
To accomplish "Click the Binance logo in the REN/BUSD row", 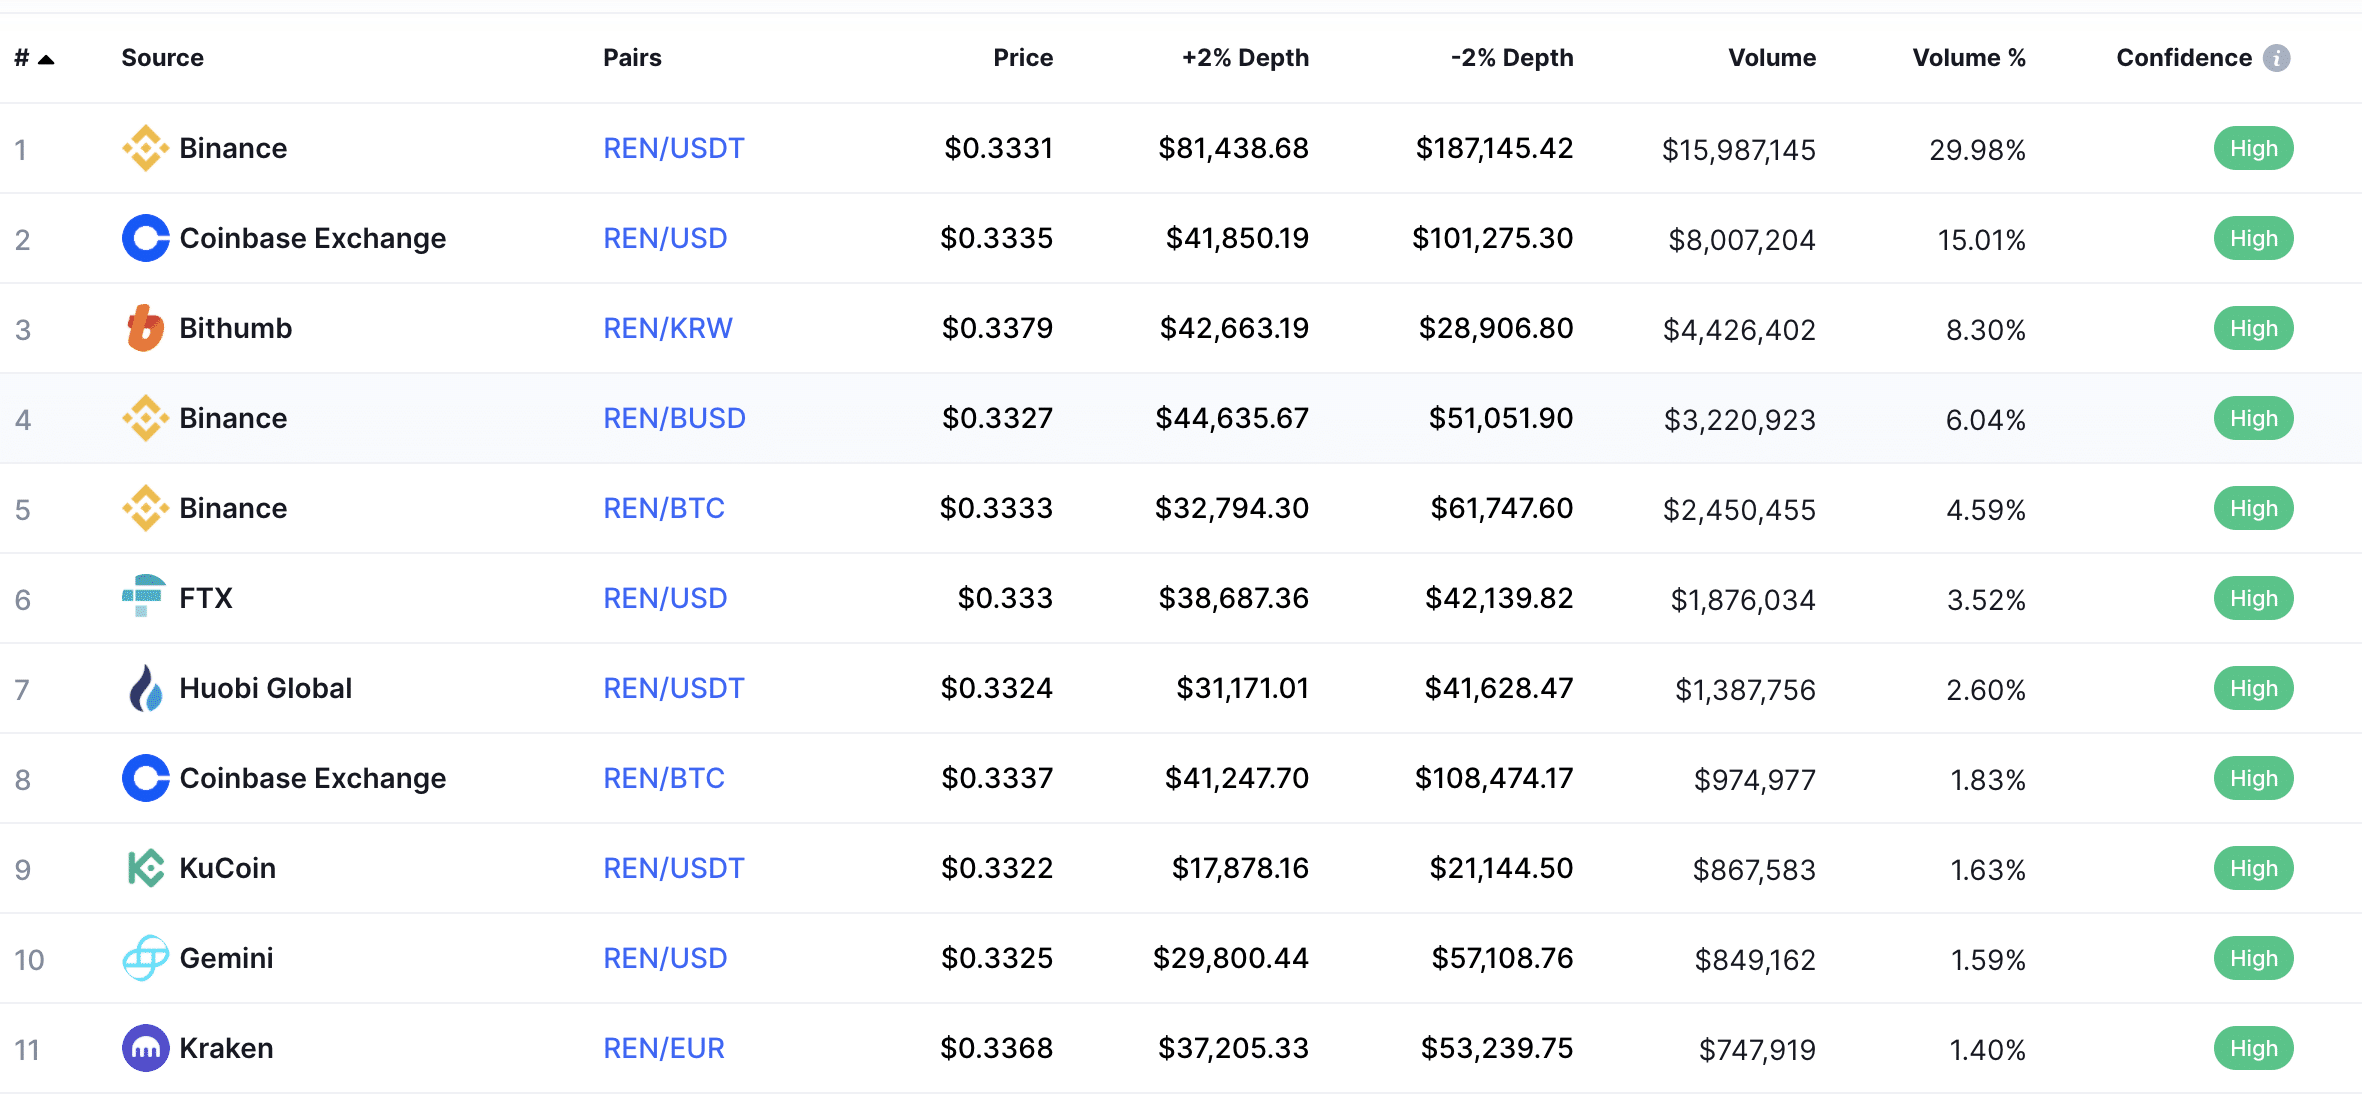I will (x=145, y=418).
